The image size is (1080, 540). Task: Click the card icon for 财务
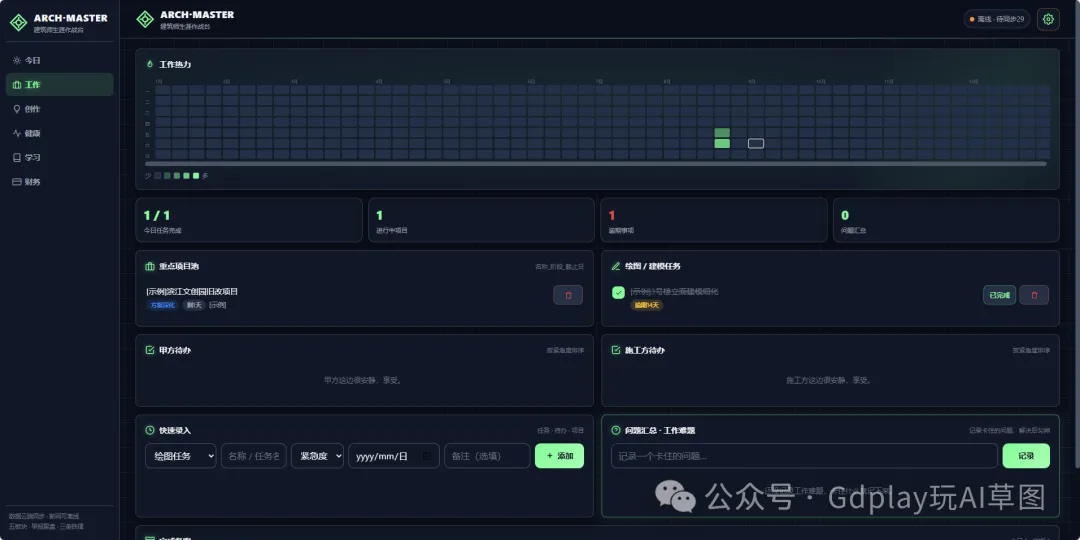(17, 182)
